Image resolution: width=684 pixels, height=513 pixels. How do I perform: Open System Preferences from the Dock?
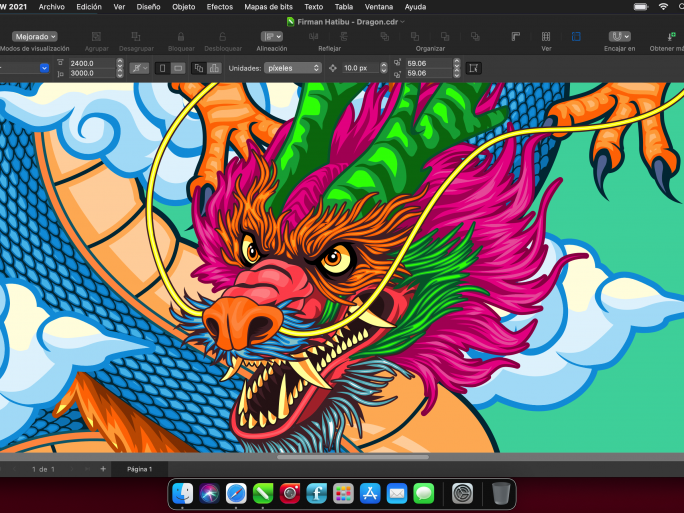pyautogui.click(x=462, y=493)
